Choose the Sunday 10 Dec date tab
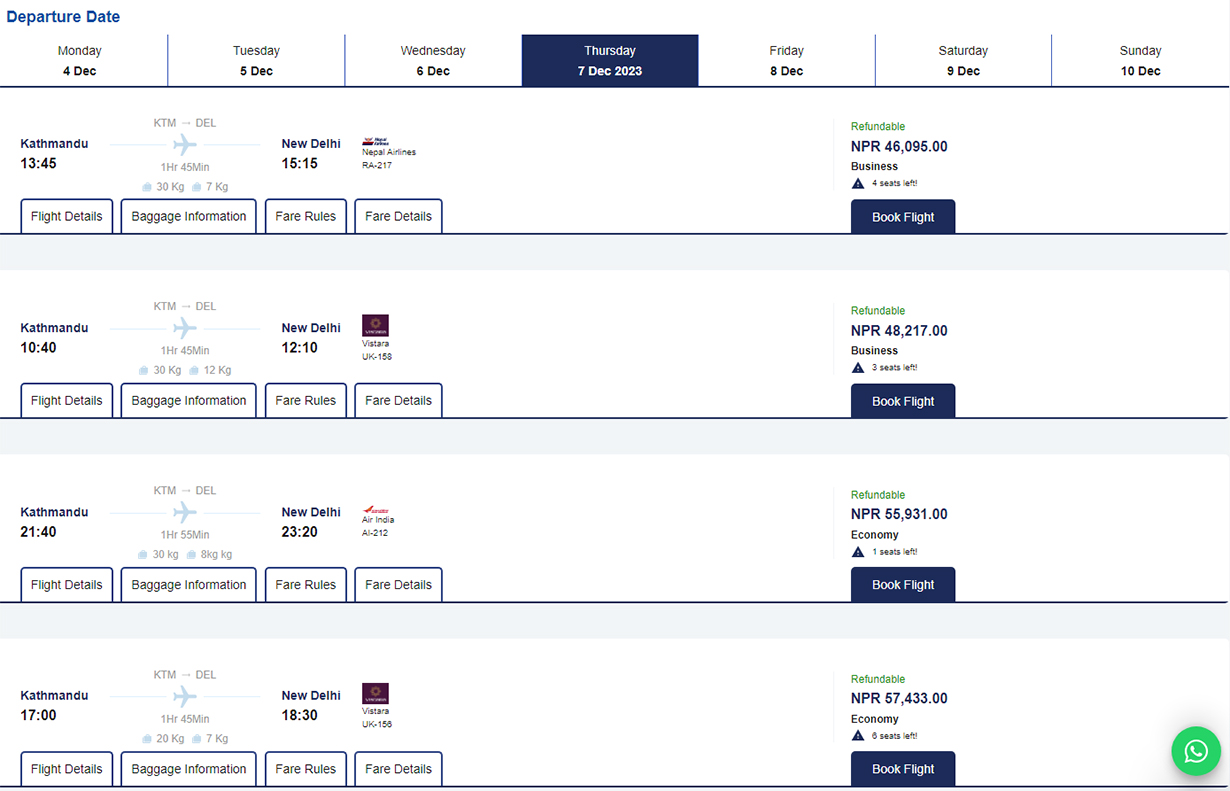The width and height of the screenshot is (1230, 791). pyautogui.click(x=1140, y=61)
